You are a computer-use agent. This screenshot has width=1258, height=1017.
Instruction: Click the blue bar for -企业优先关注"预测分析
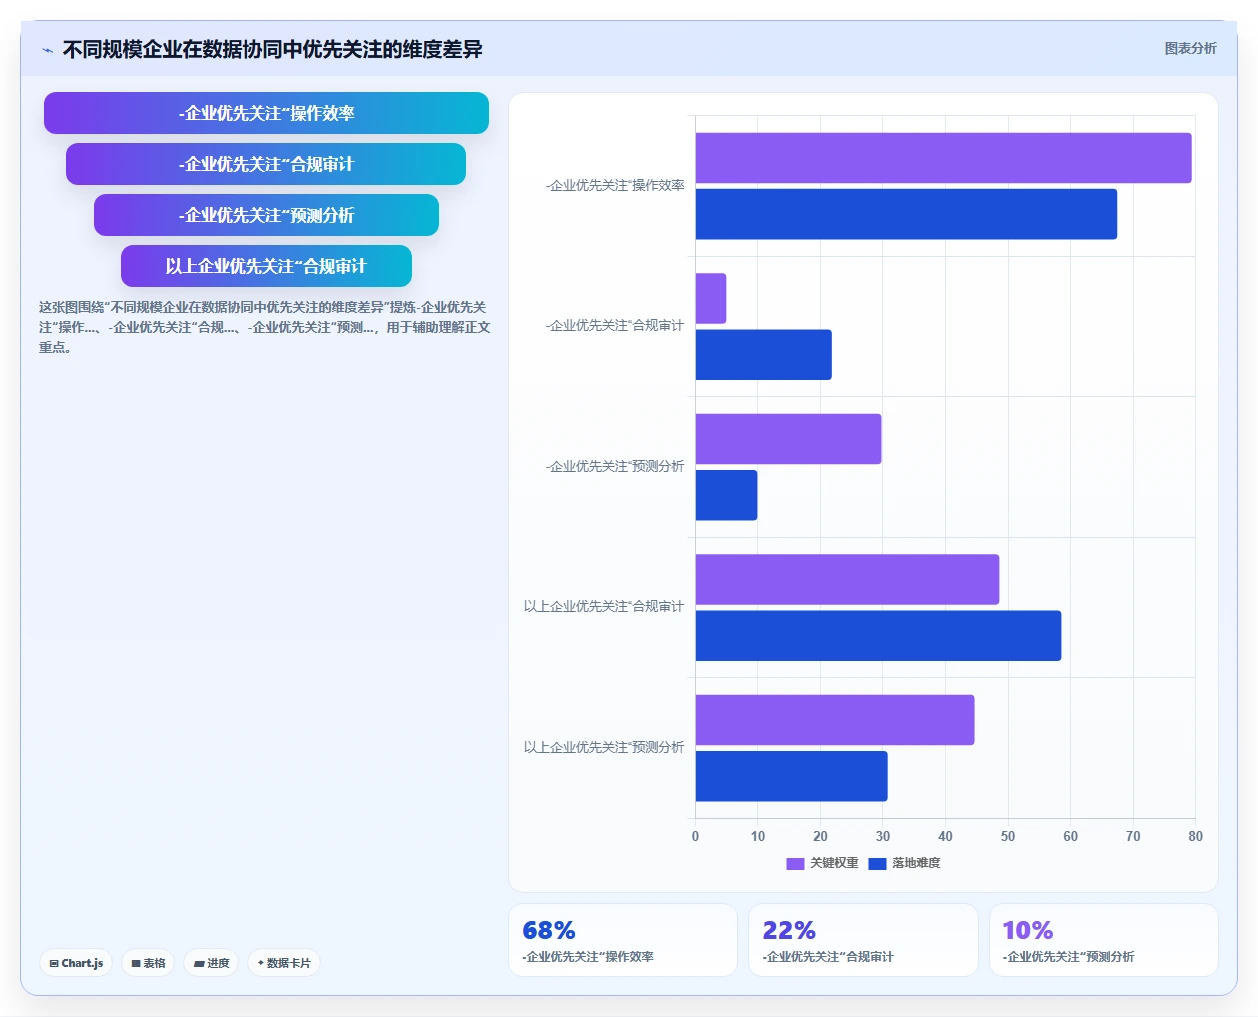(x=726, y=495)
